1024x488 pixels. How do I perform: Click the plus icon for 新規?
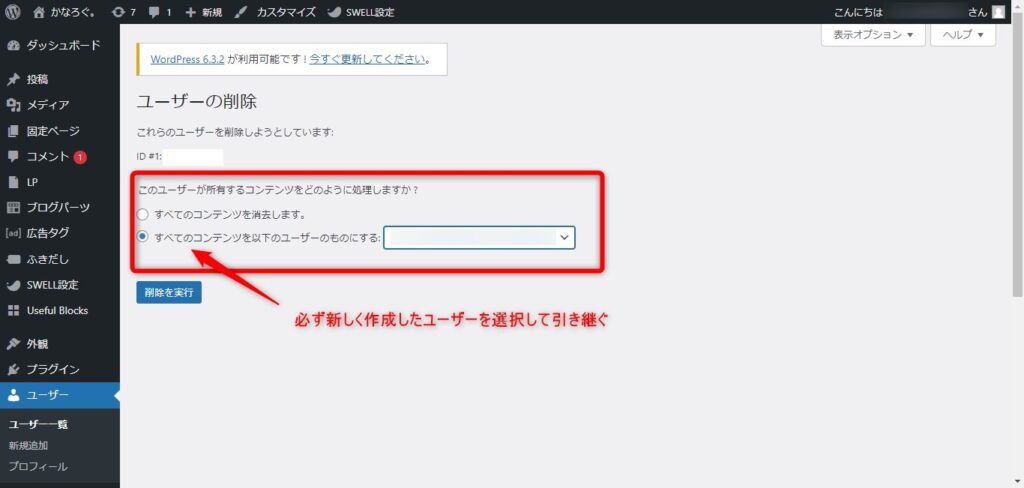(190, 12)
